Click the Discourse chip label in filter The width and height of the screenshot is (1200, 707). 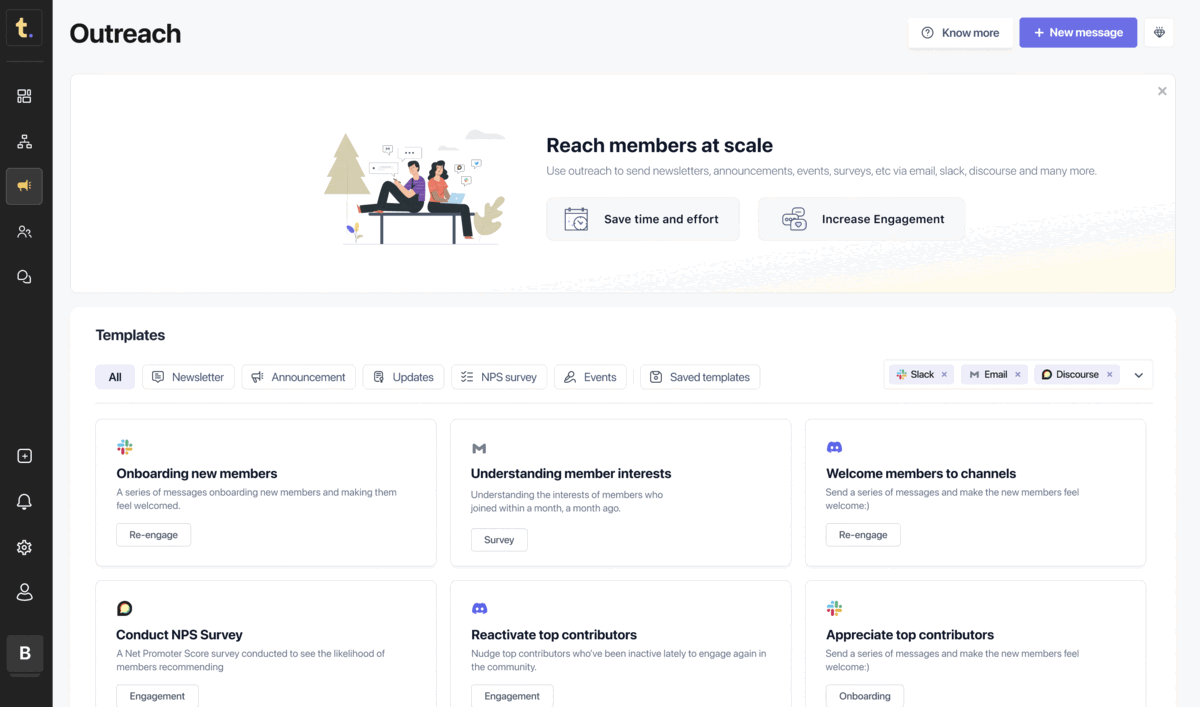click(1077, 375)
